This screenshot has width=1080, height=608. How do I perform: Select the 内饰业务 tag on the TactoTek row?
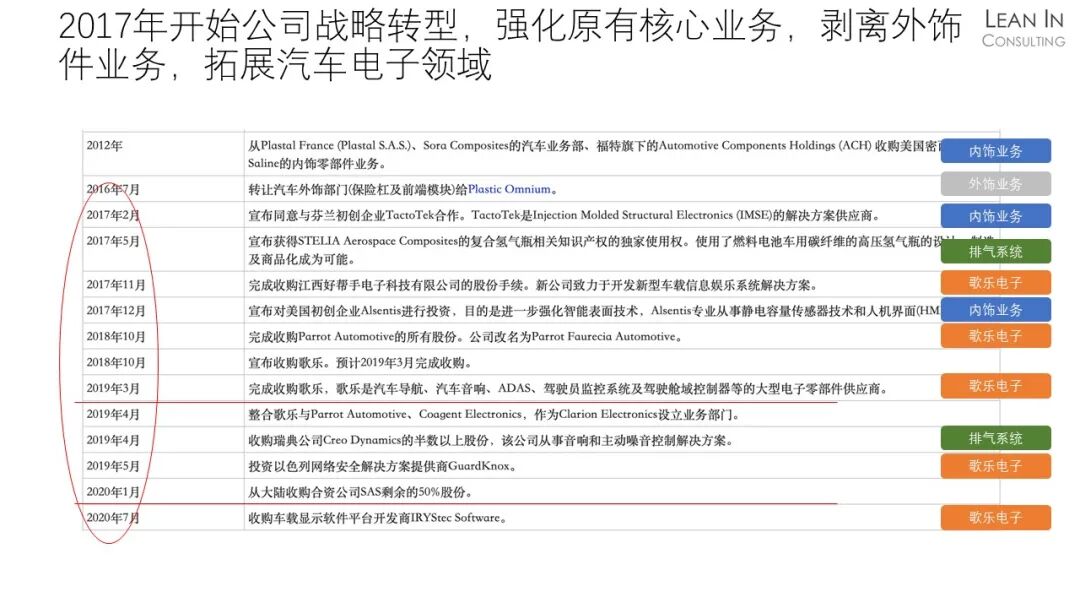pos(995,215)
